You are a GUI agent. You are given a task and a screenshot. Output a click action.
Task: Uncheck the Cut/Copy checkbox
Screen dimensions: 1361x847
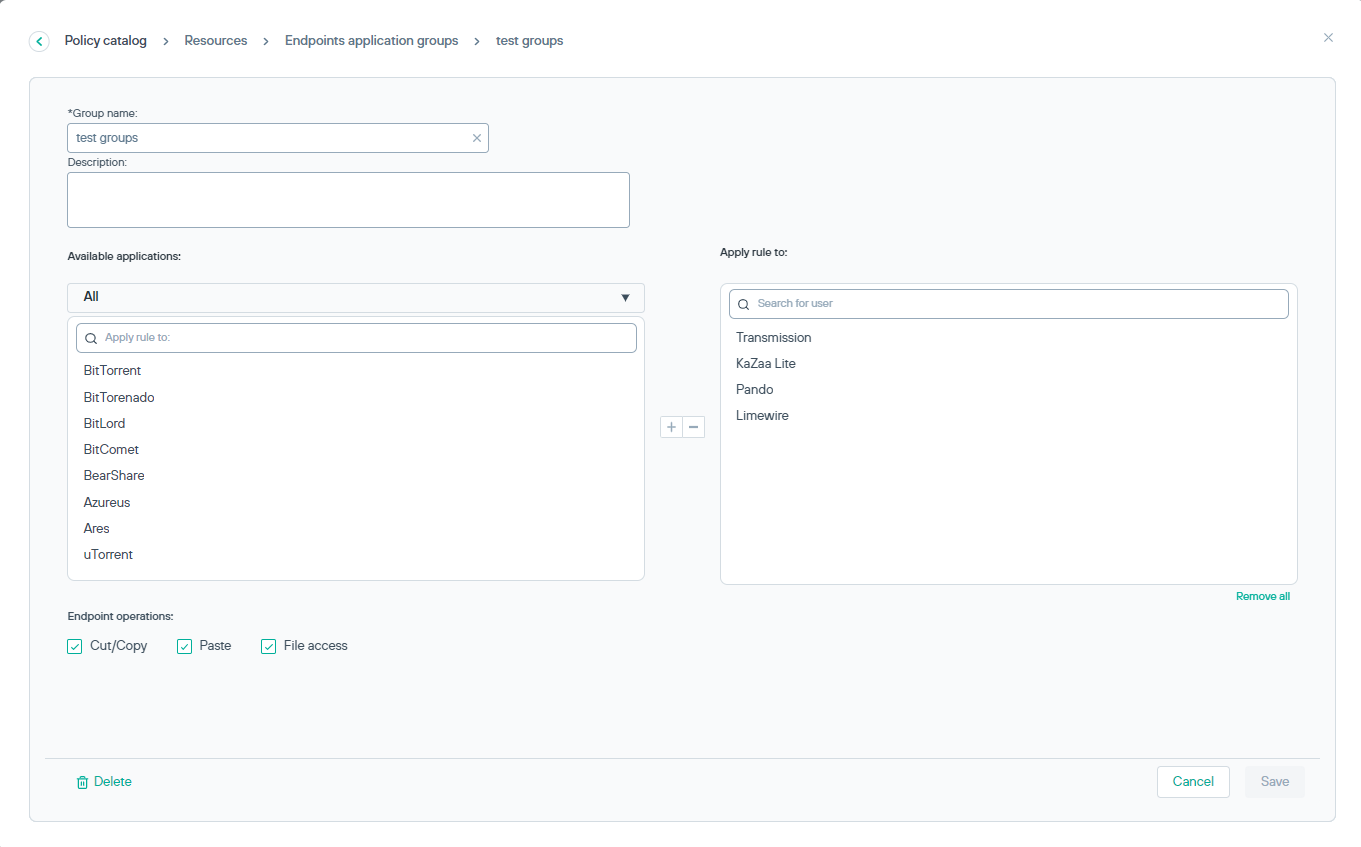tap(74, 646)
